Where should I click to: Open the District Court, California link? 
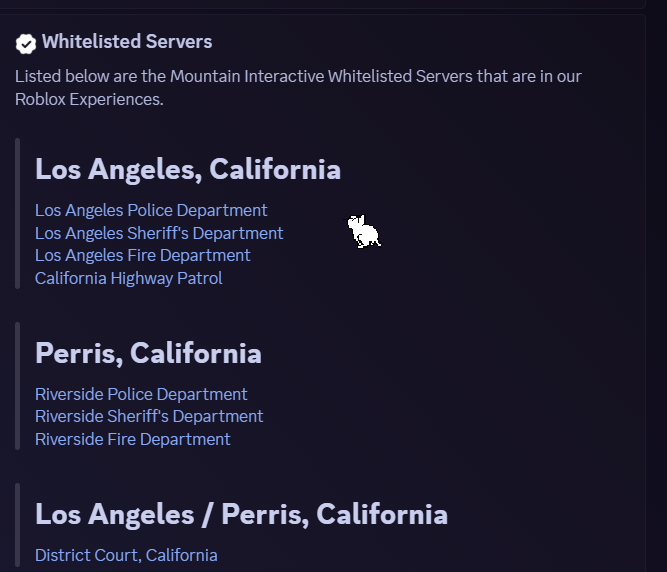[126, 555]
